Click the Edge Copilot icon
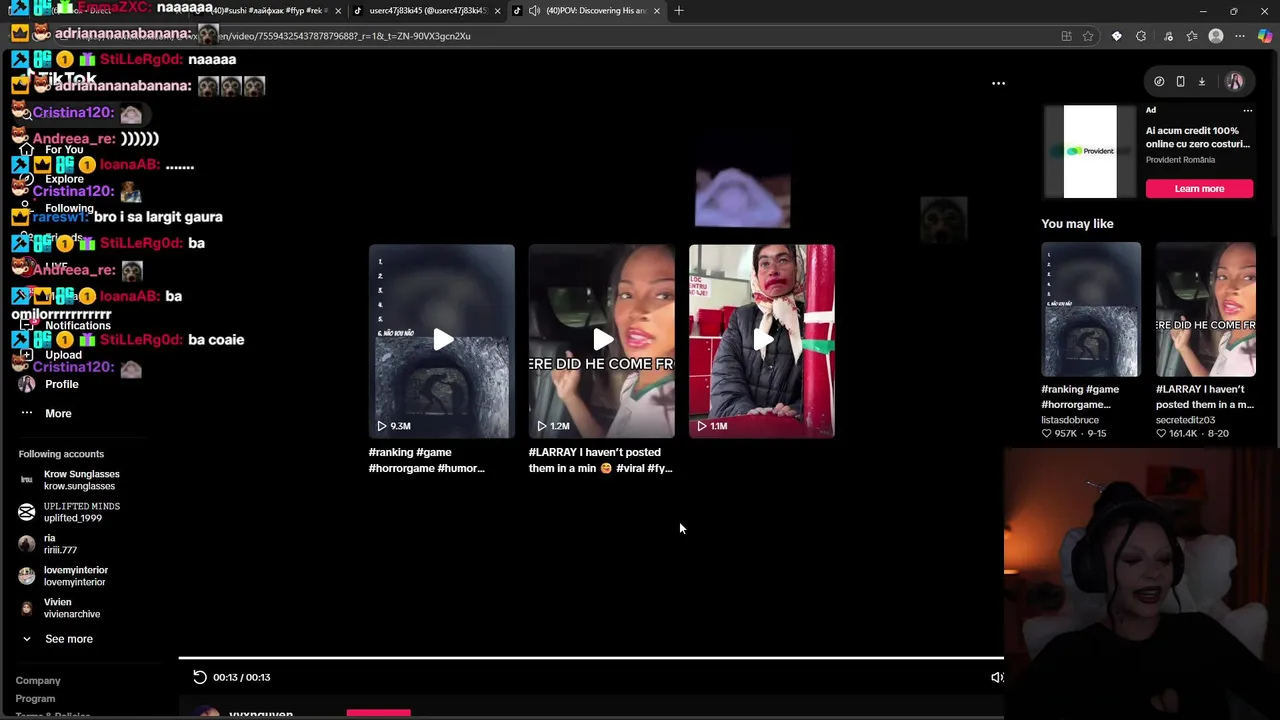This screenshot has width=1280, height=720. click(1265, 36)
